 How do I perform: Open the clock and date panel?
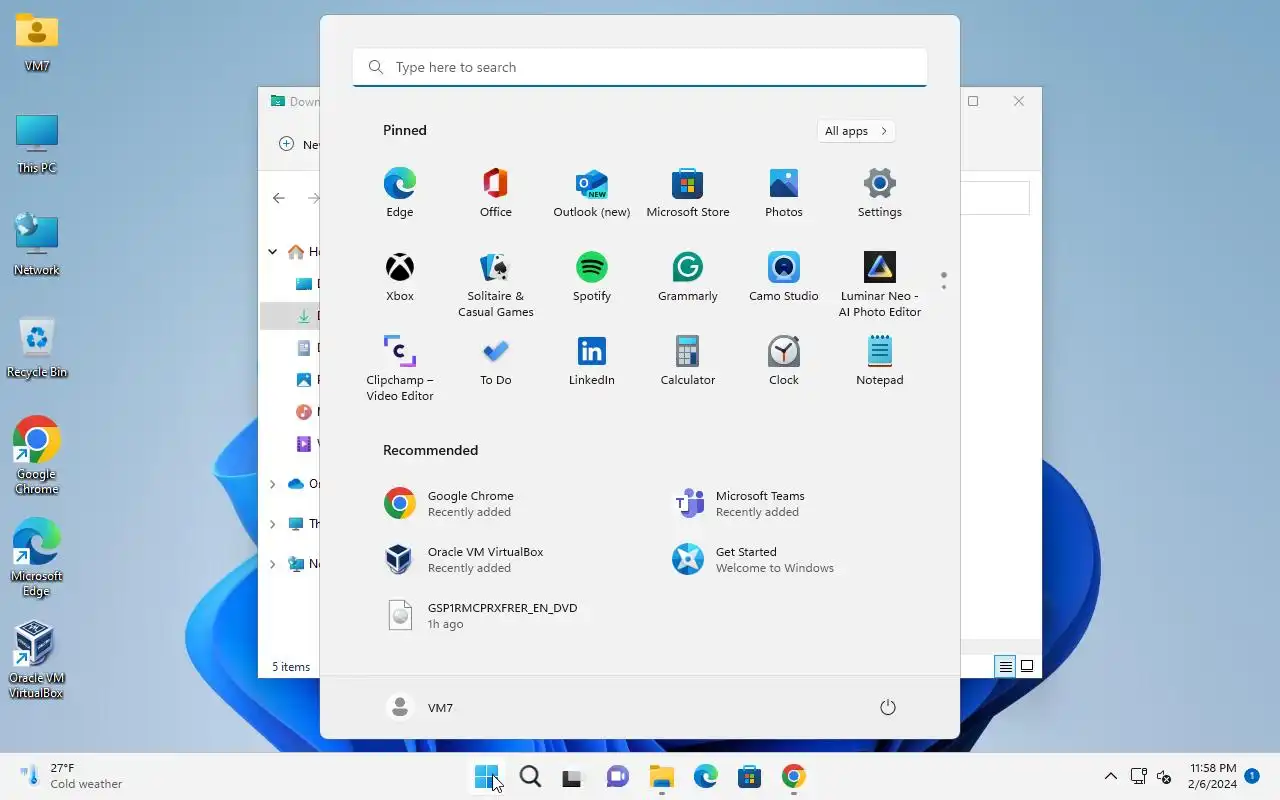[1212, 776]
